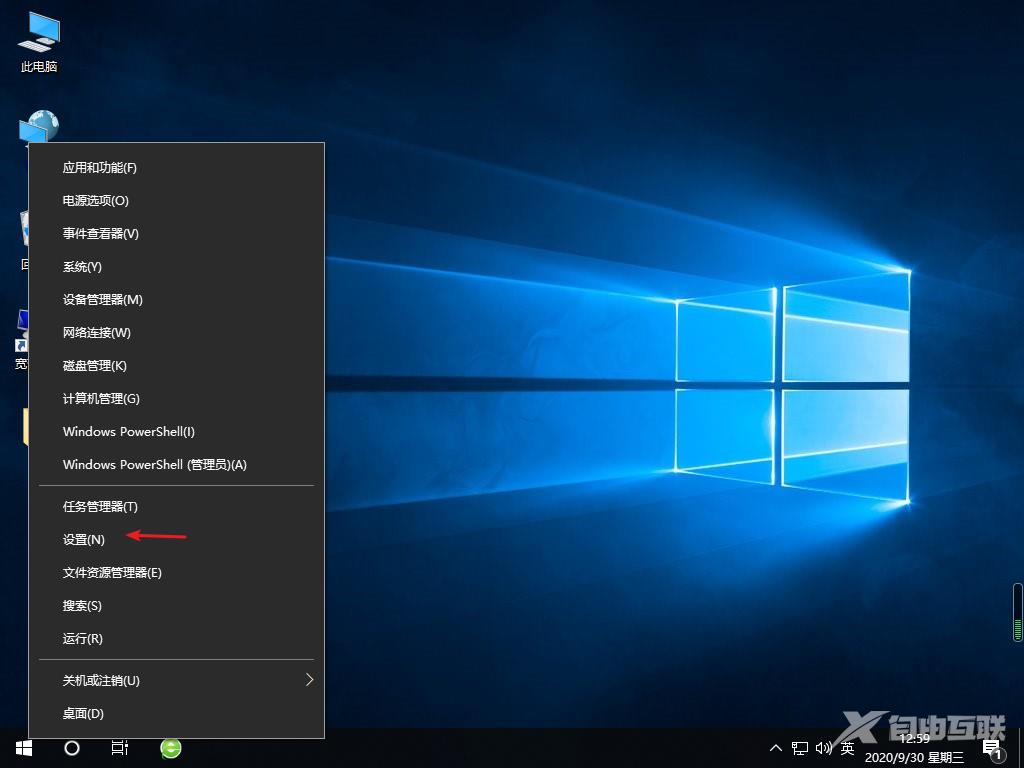Select the network globe desktop icon
Screen dimensions: 1024x768
pos(39,126)
